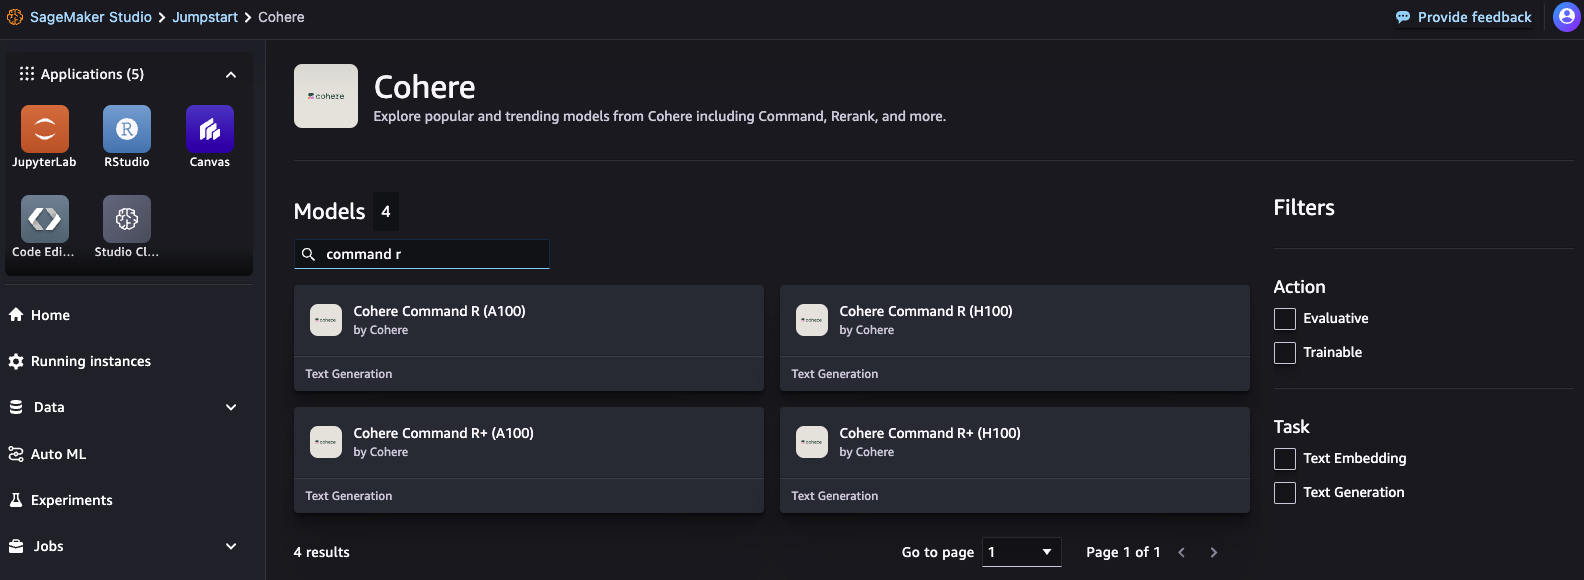Click Text Generation tag on Command R (A100)
This screenshot has width=1584, height=580.
349,374
